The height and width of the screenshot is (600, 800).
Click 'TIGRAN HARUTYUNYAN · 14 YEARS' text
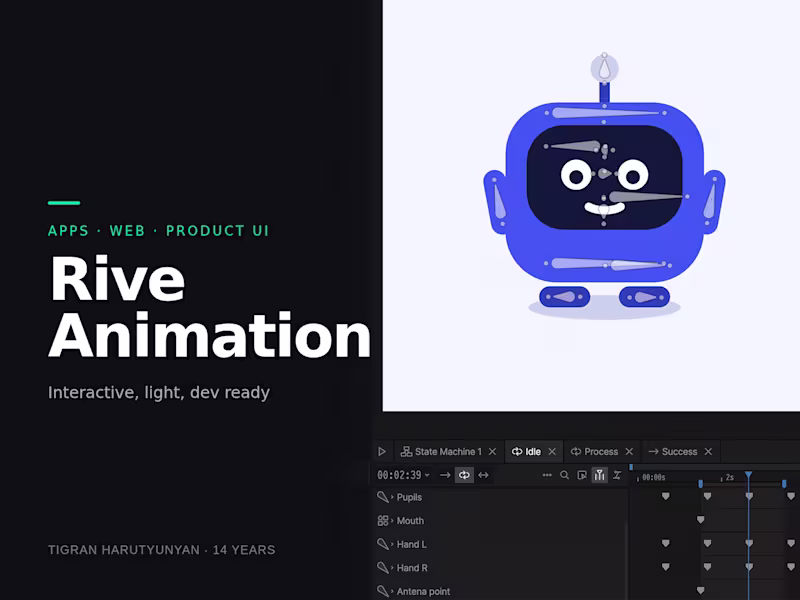click(161, 550)
